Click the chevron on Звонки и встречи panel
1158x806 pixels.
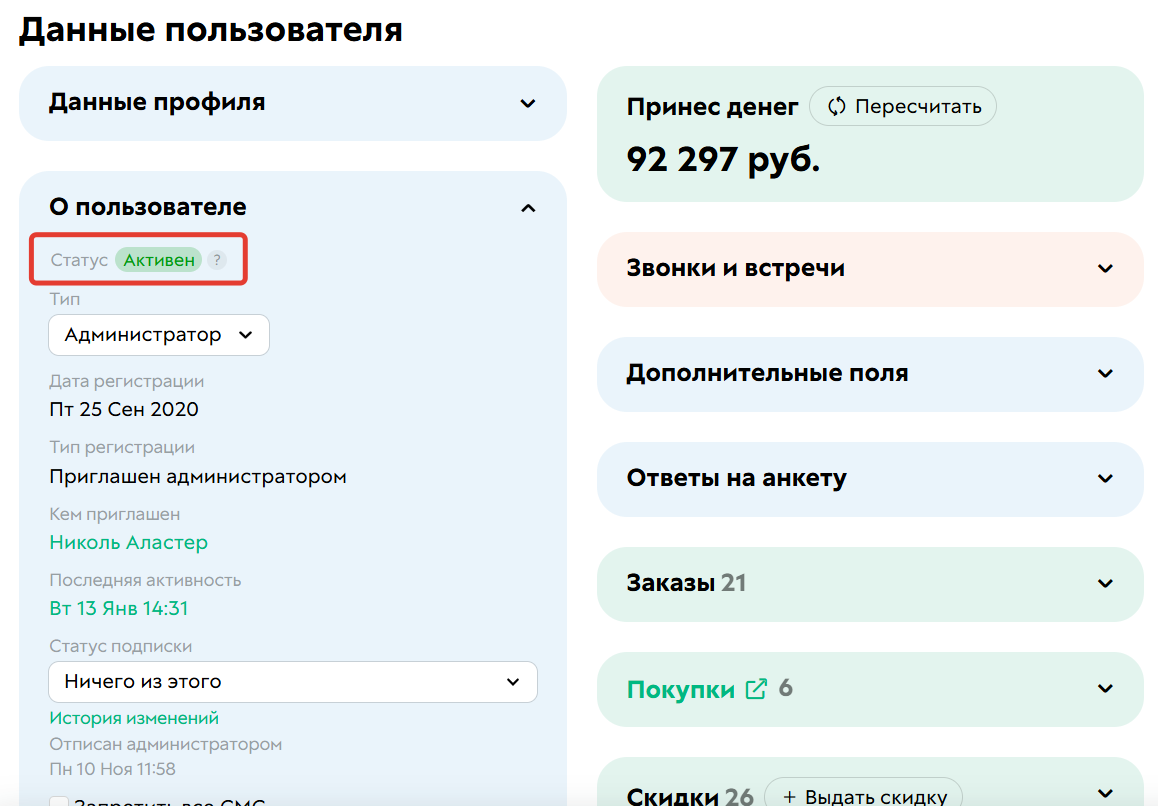[1105, 269]
